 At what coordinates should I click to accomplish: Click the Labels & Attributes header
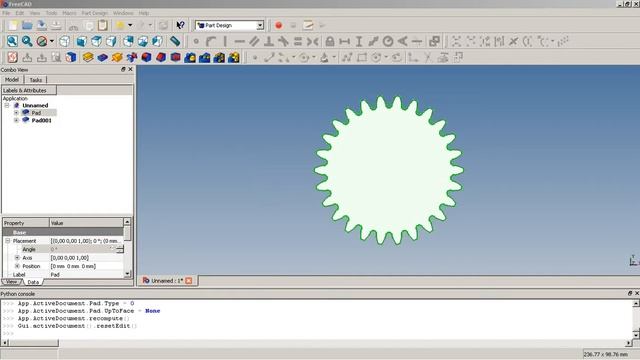pyautogui.click(x=29, y=90)
